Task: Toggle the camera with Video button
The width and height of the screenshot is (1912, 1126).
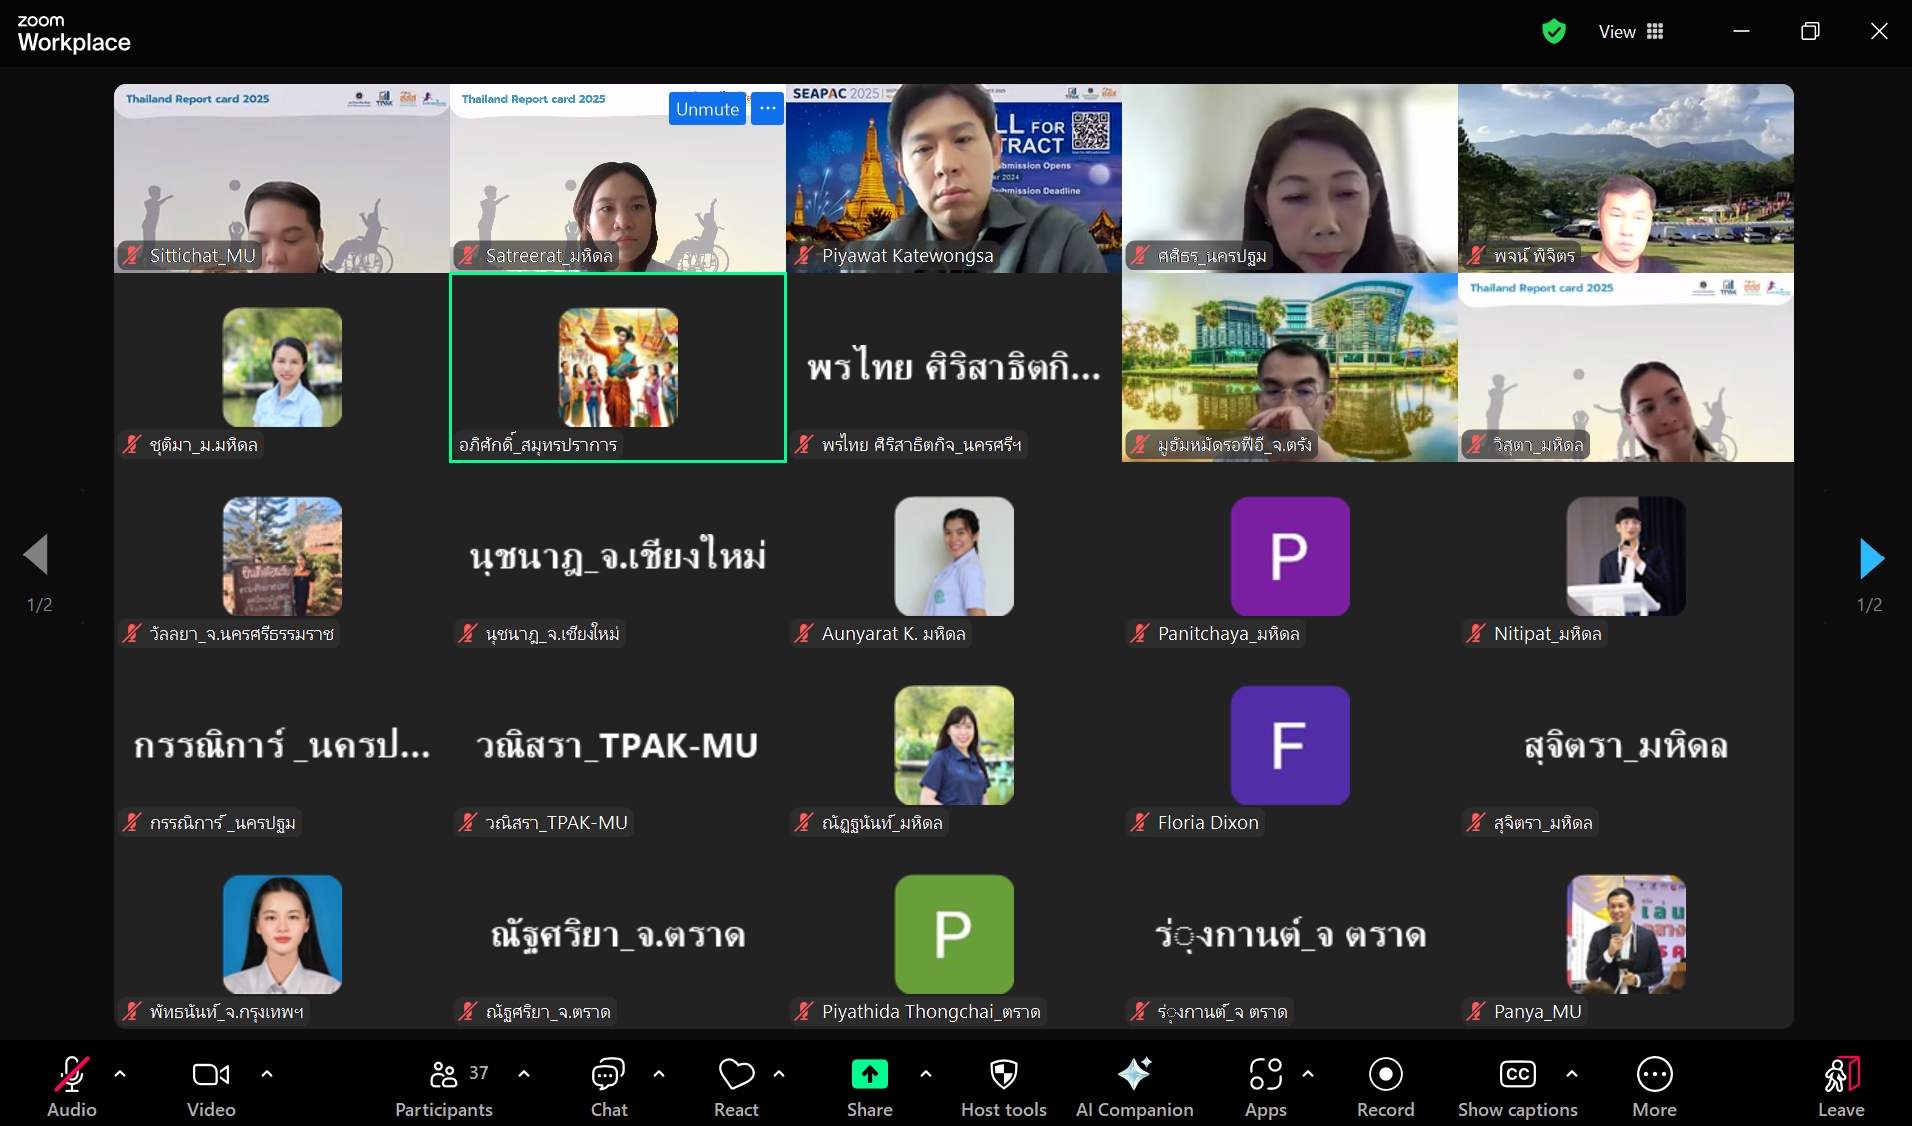Action: click(211, 1087)
